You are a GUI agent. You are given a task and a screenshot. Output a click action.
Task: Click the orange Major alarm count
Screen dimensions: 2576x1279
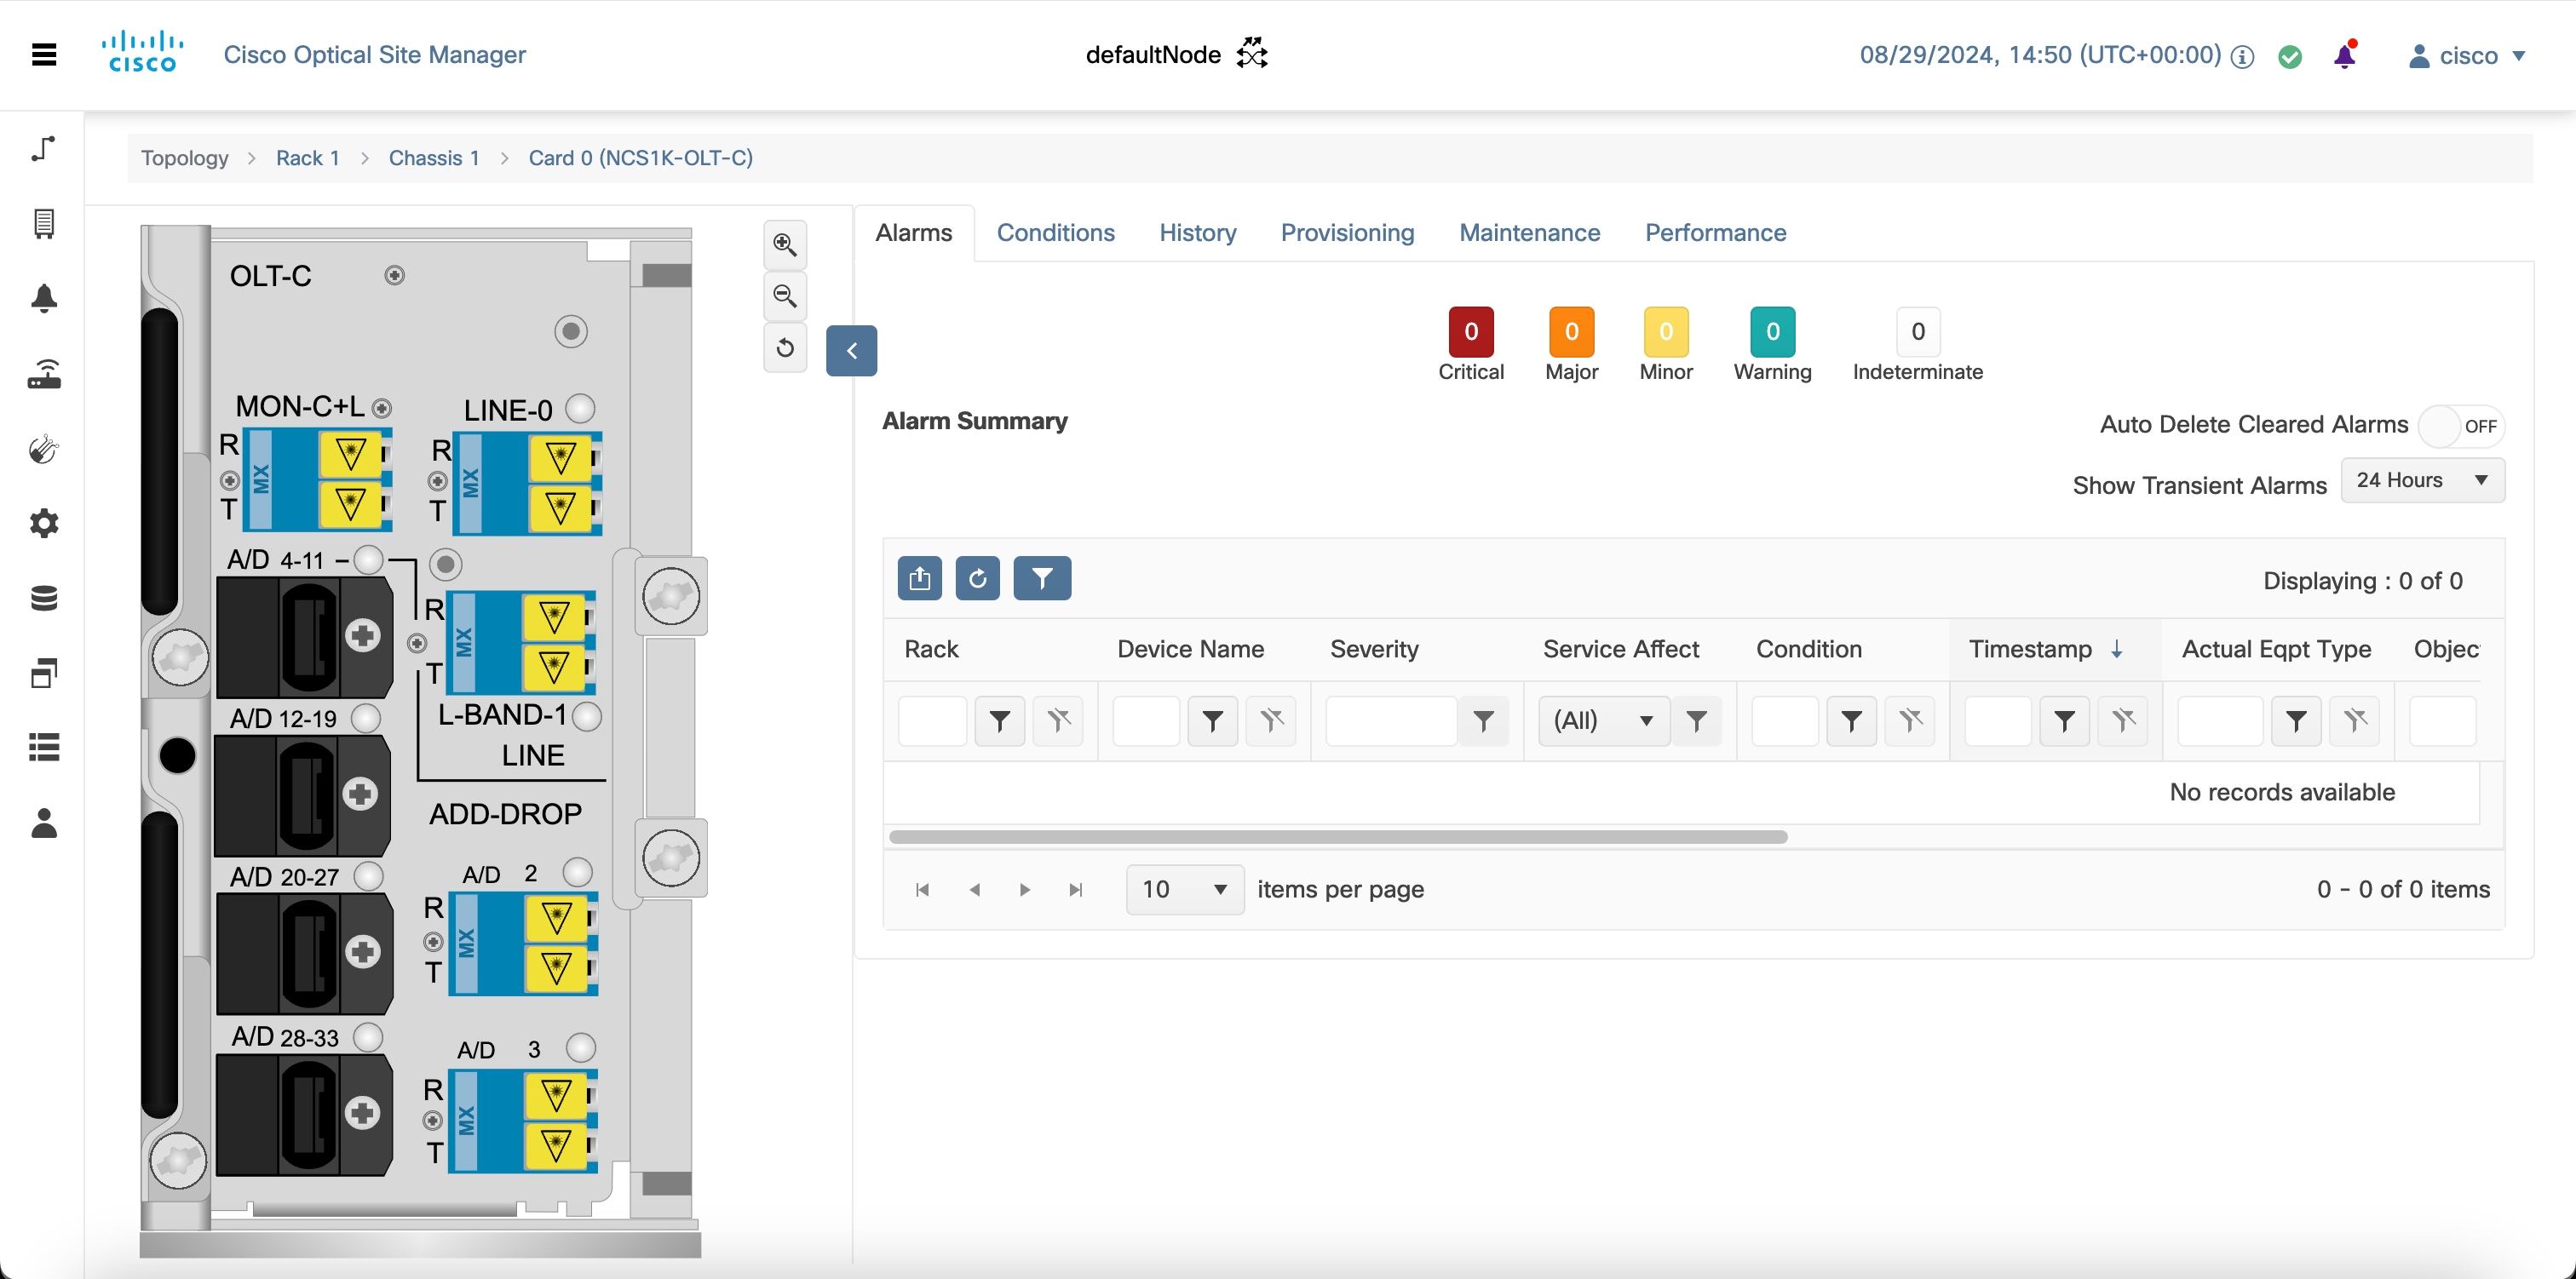[x=1572, y=332]
